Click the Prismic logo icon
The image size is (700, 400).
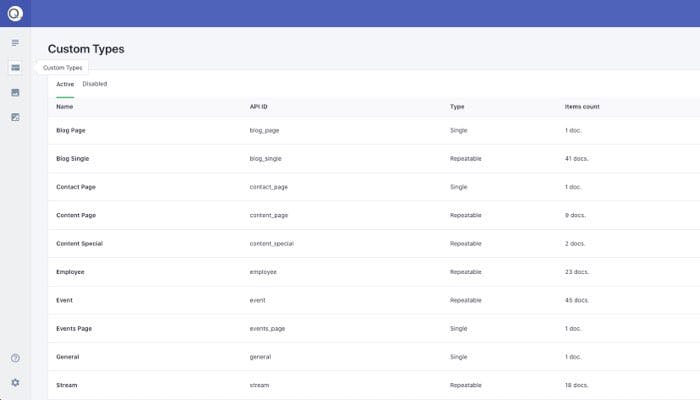(x=15, y=13)
